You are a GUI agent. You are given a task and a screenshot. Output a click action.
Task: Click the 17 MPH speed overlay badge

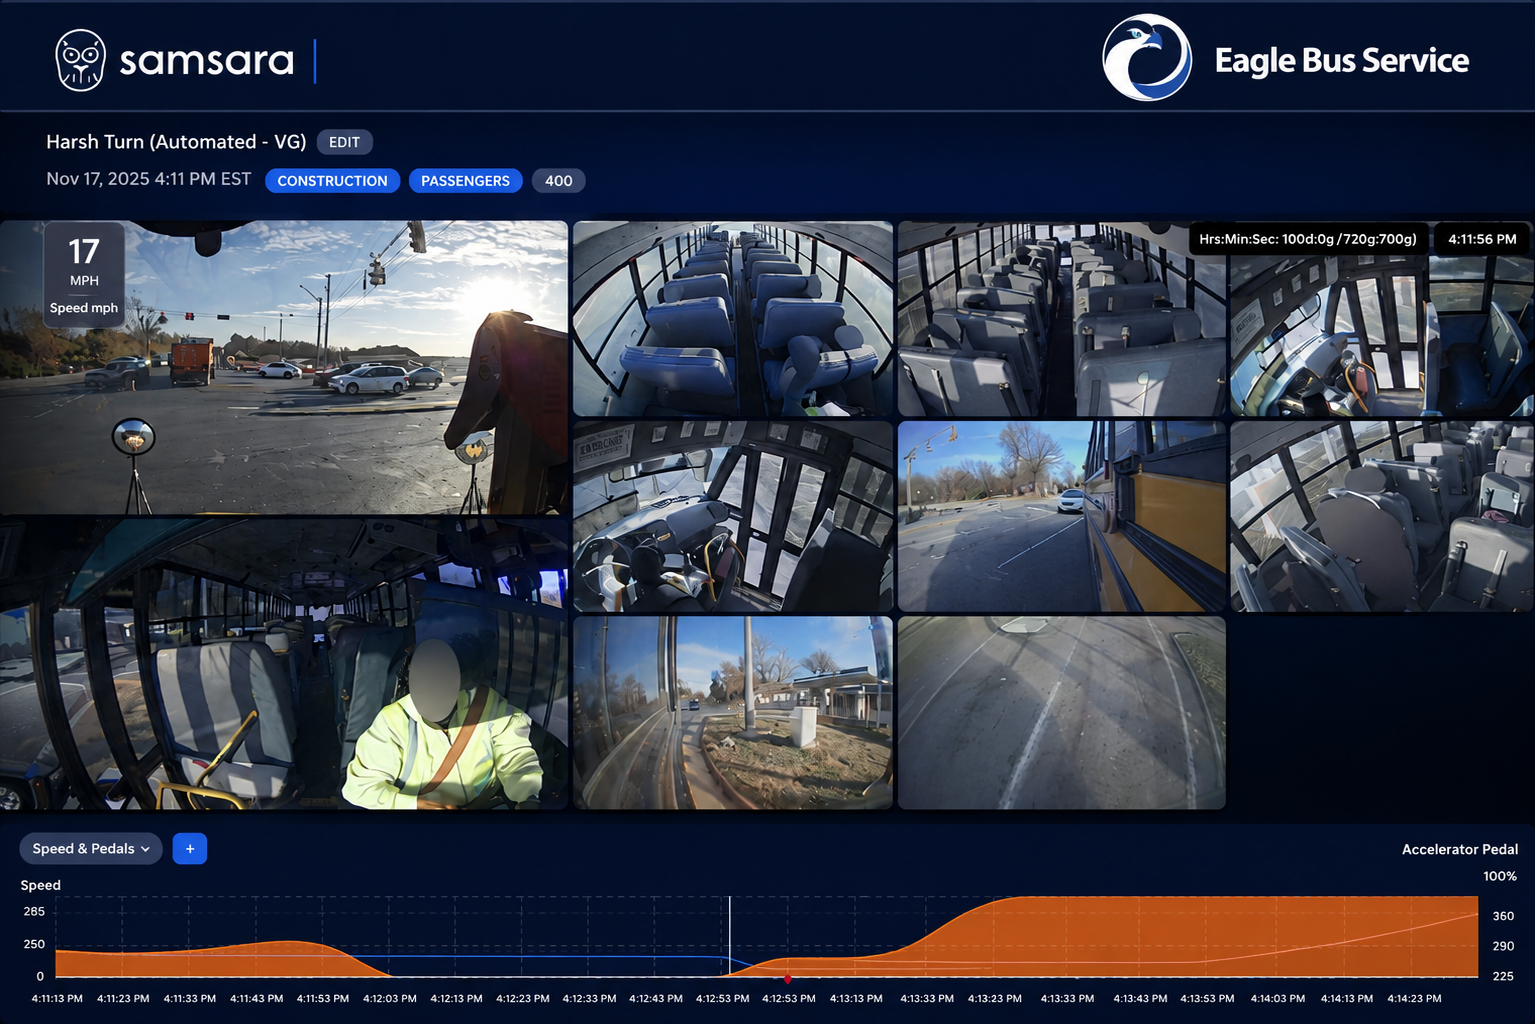pyautogui.click(x=84, y=273)
